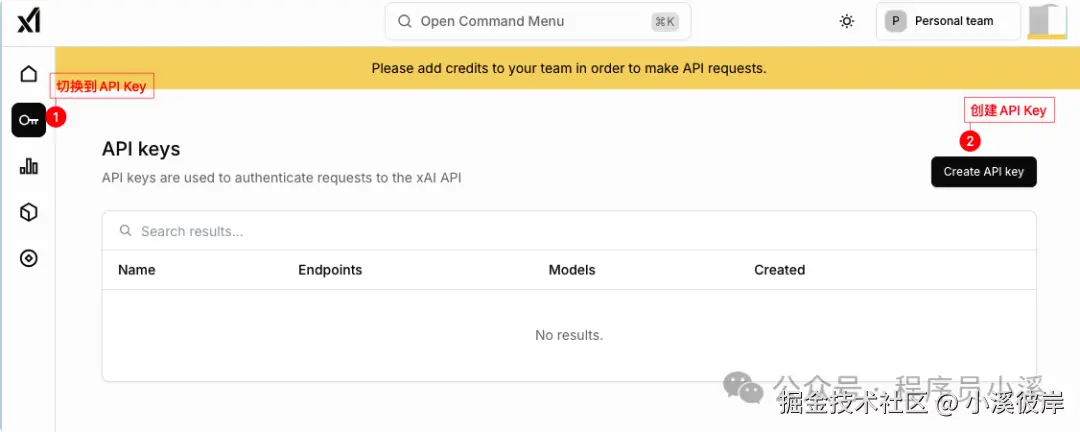Click the search icon beside Search results
1080x432 pixels.
click(x=125, y=231)
